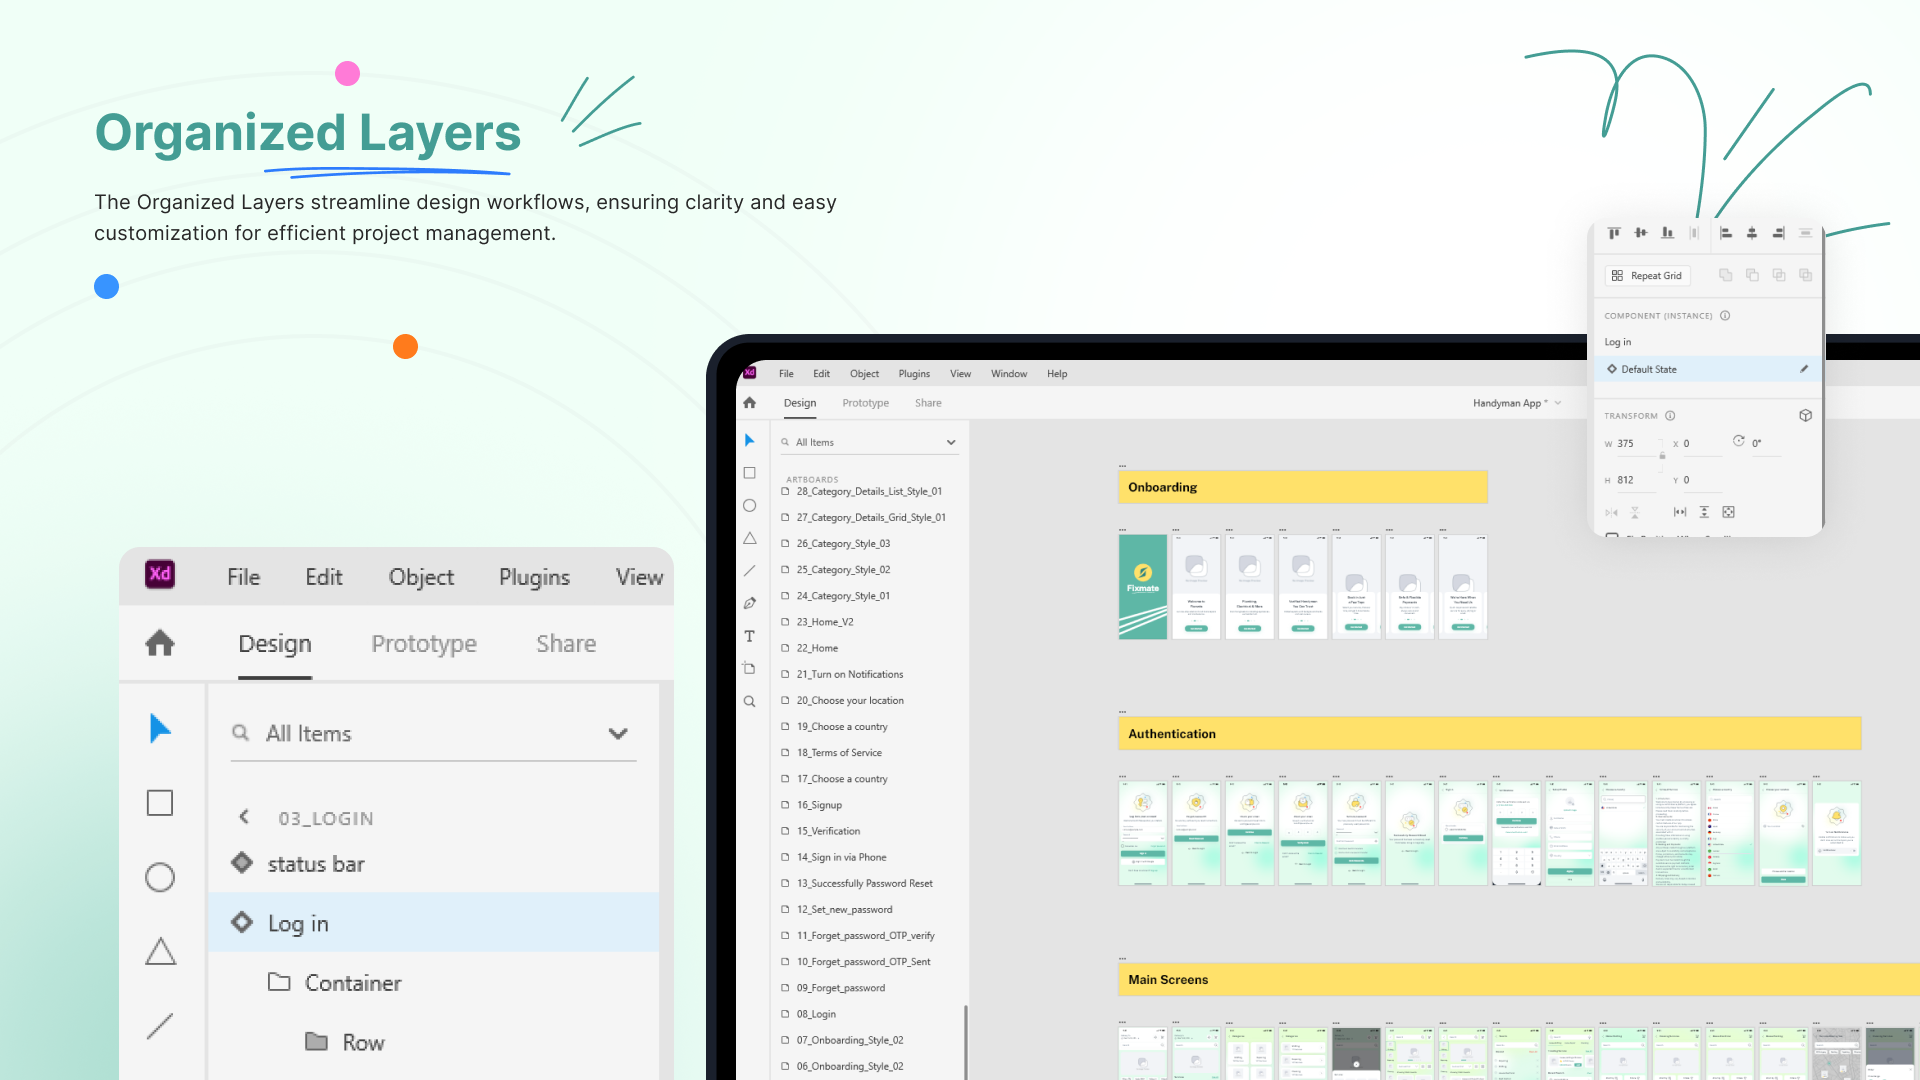This screenshot has height=1080, width=1920.
Task: Open the Handyman App title dropdown
Action: pos(1558,403)
